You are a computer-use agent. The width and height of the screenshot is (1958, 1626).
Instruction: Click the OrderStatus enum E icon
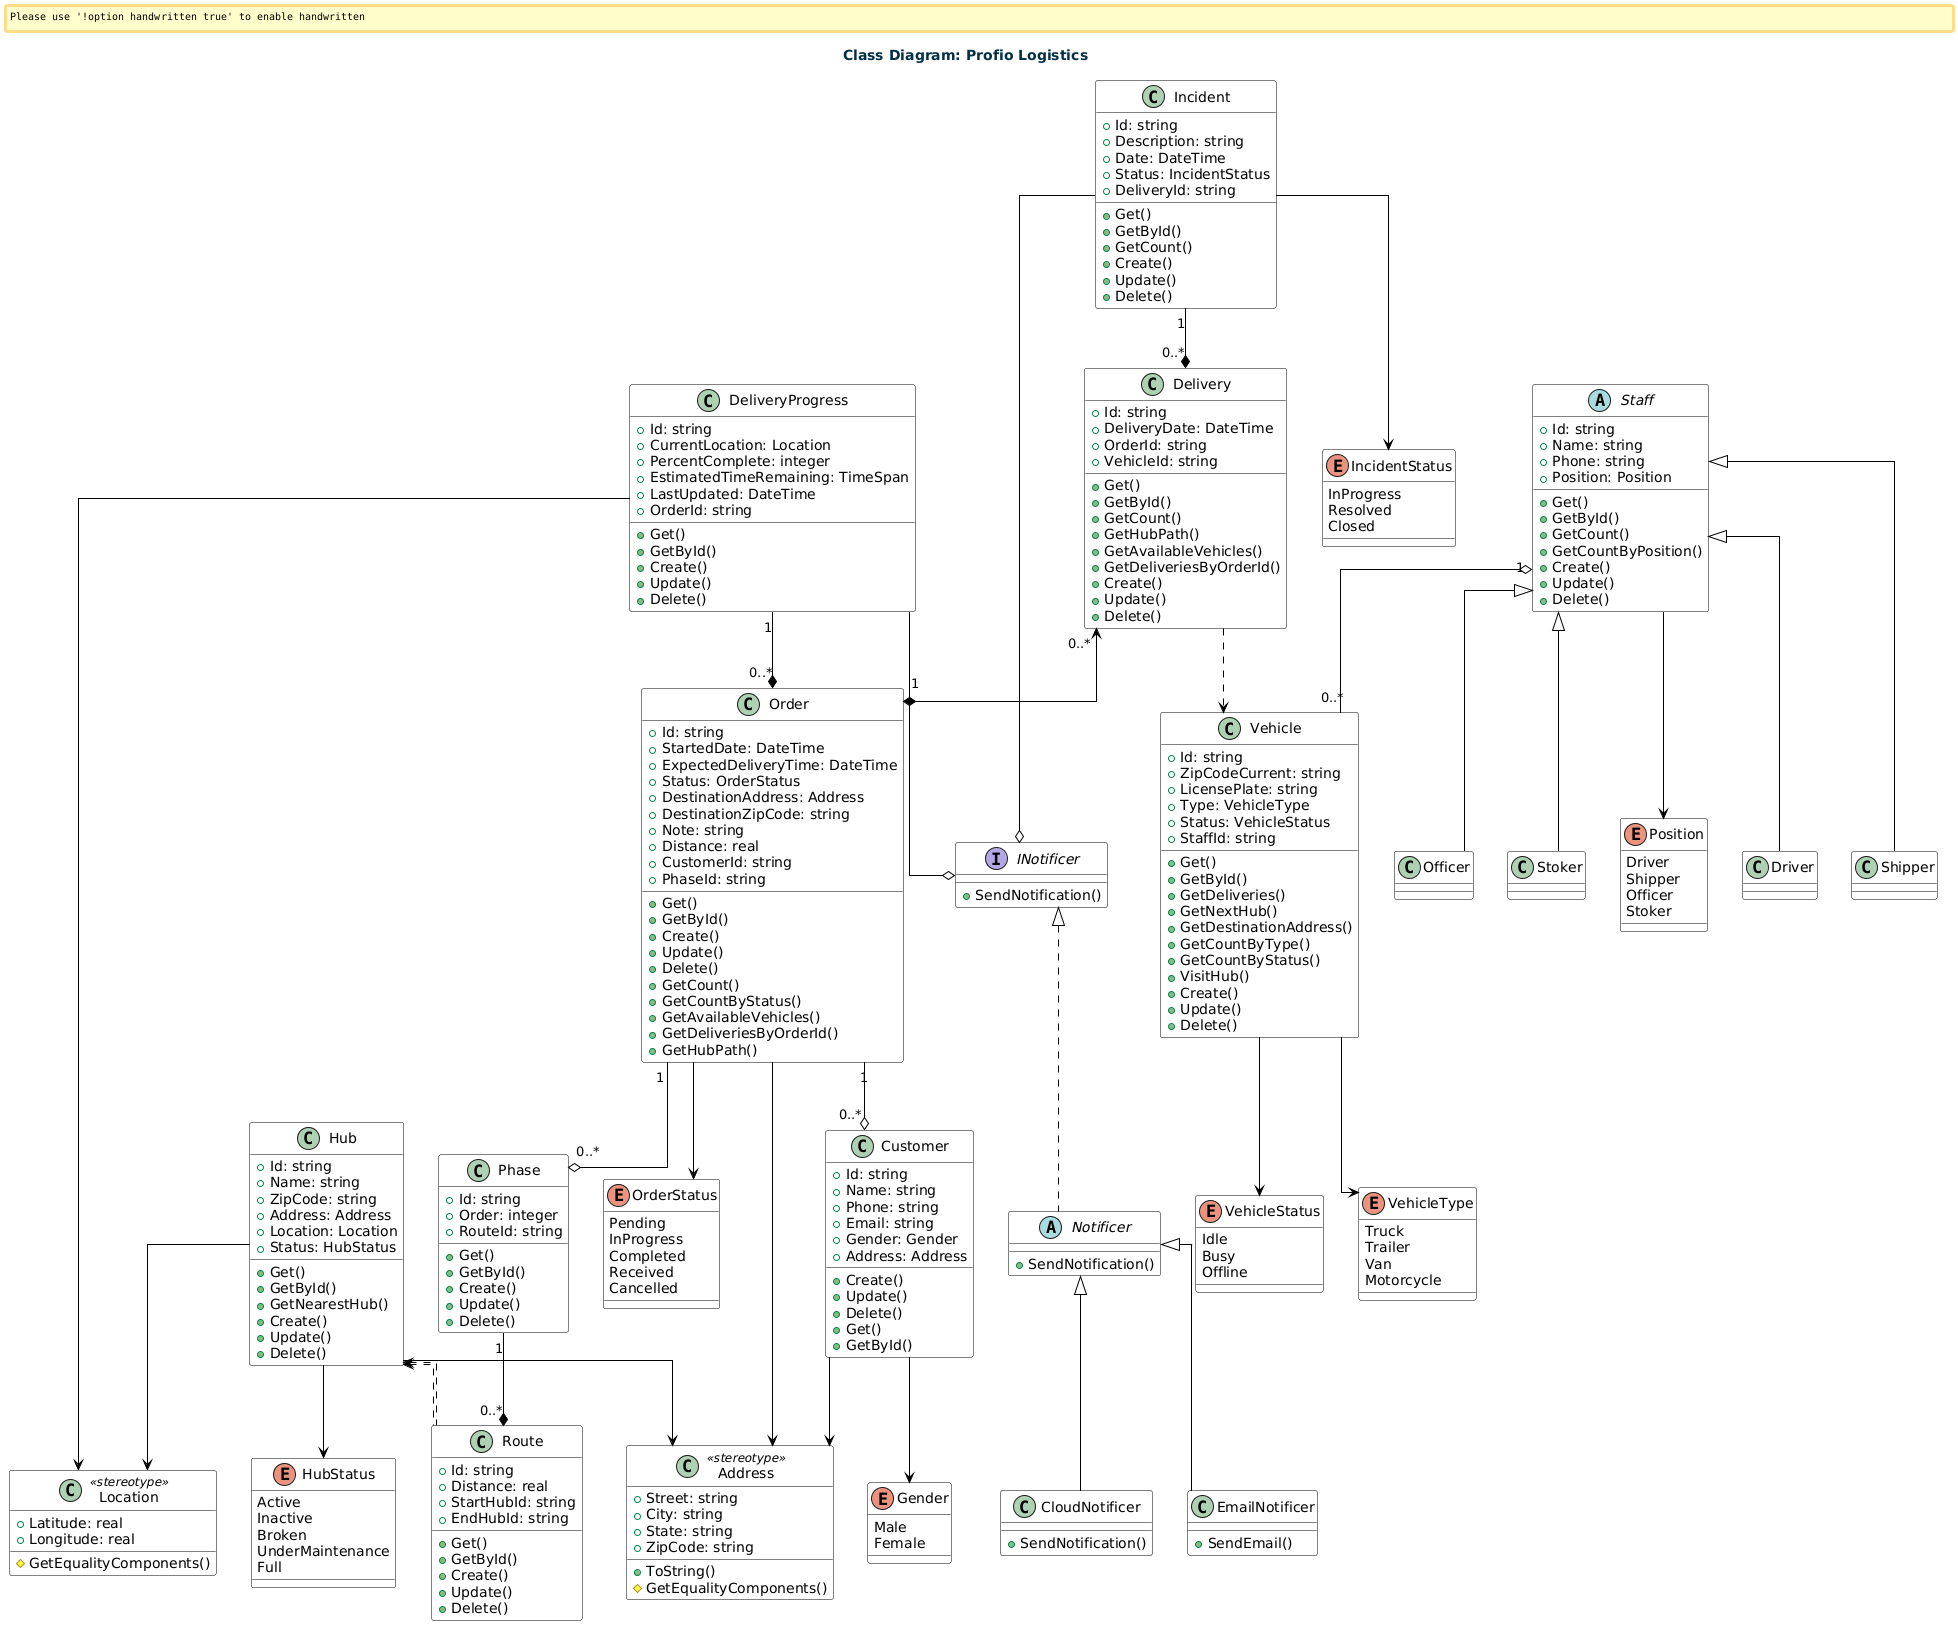point(618,1195)
